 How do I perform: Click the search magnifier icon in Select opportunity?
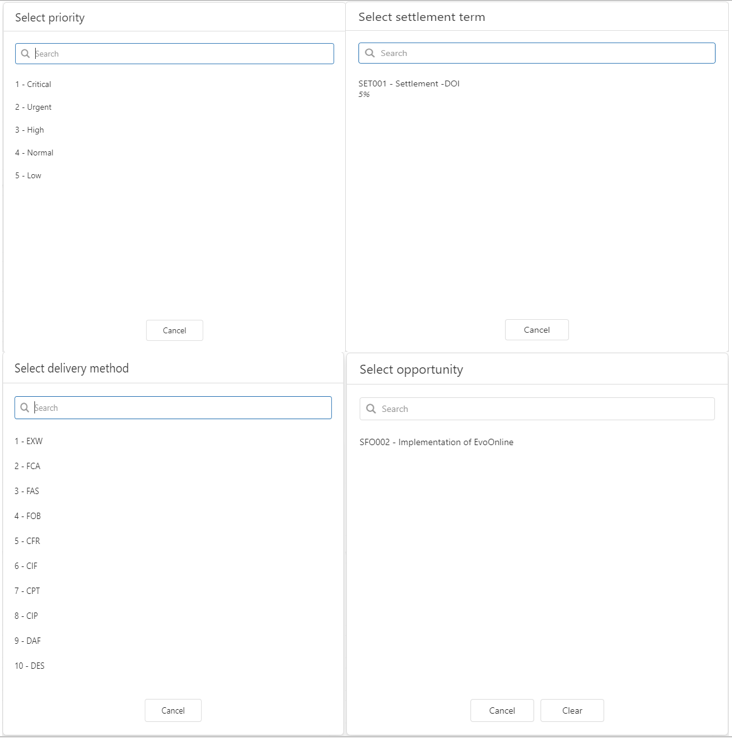(371, 409)
